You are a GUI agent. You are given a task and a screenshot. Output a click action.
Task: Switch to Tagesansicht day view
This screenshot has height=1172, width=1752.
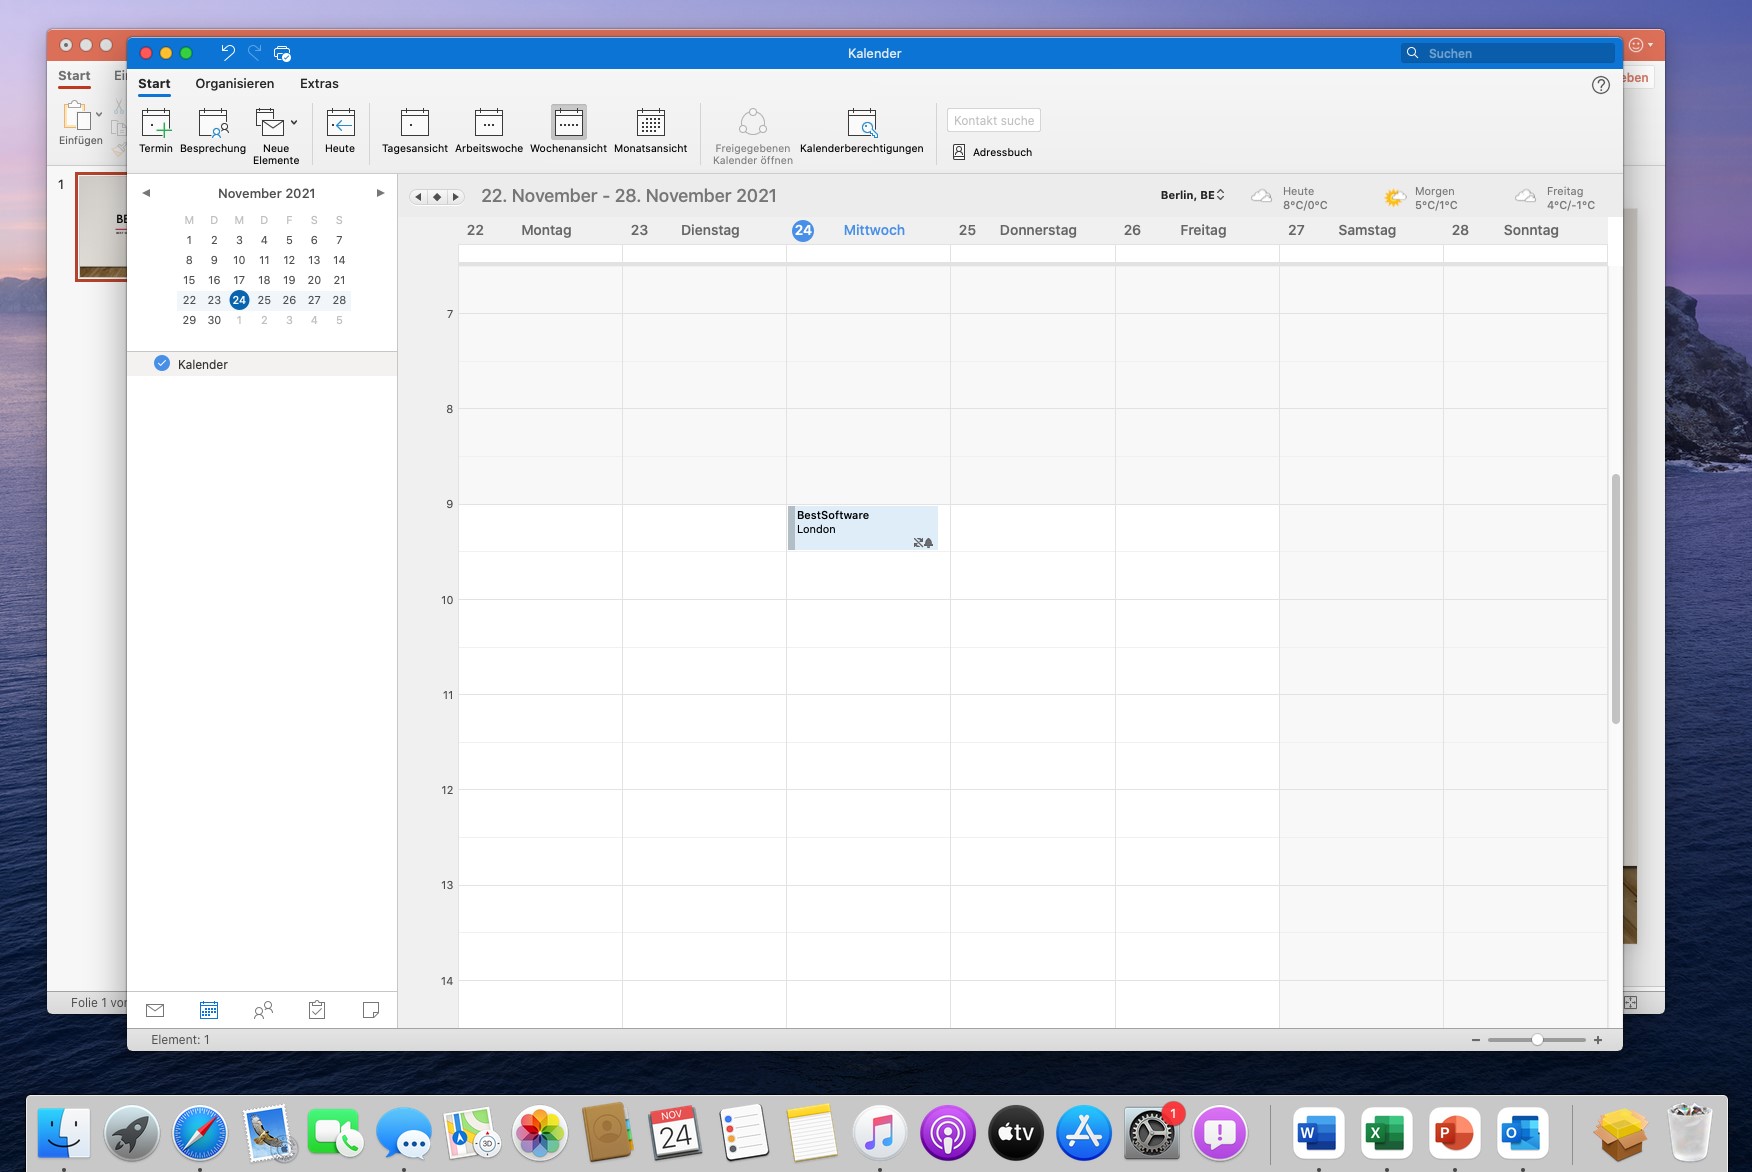[x=414, y=130]
